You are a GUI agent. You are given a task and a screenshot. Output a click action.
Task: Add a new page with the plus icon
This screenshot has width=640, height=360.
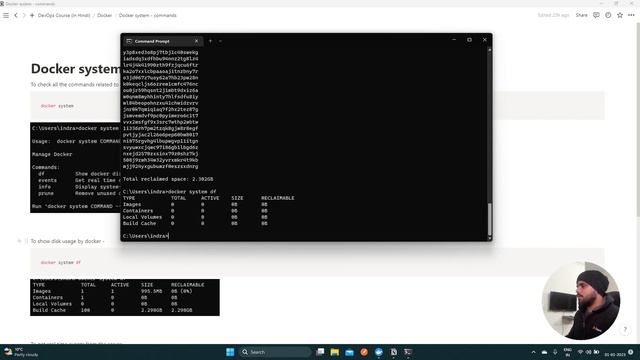pos(32,15)
